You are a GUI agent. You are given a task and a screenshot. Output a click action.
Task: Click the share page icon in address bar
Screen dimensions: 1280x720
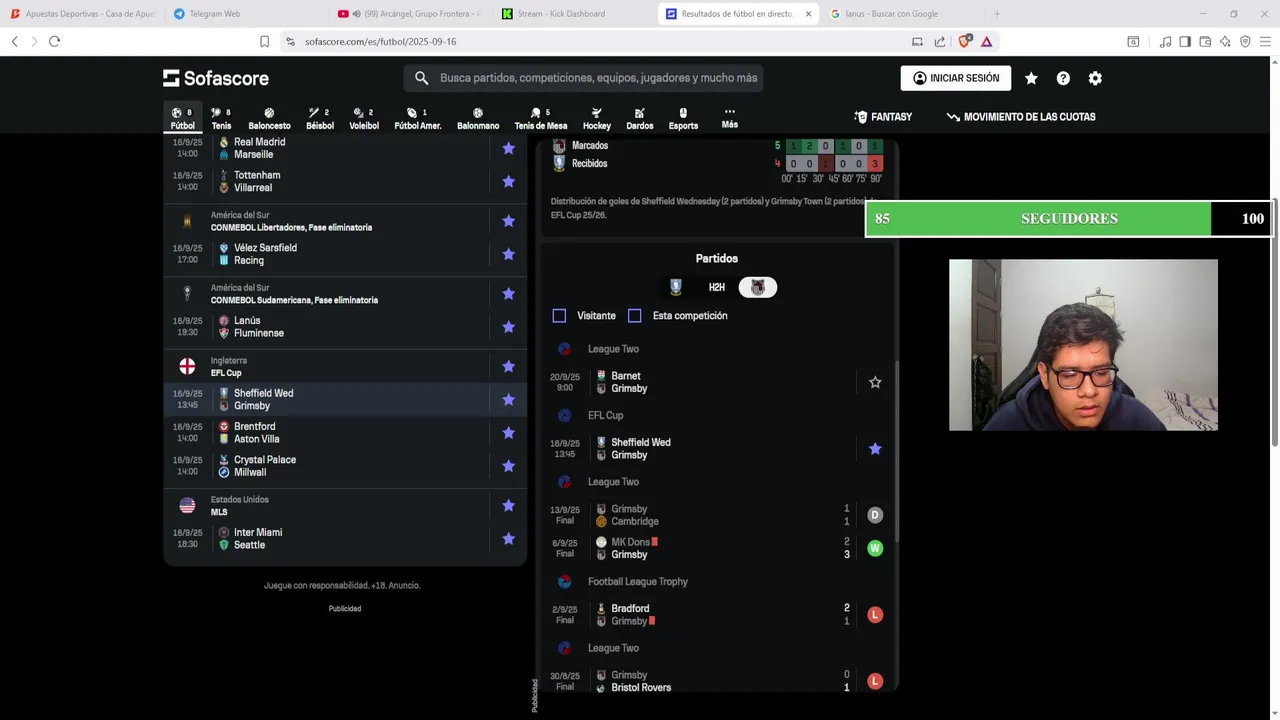(939, 41)
